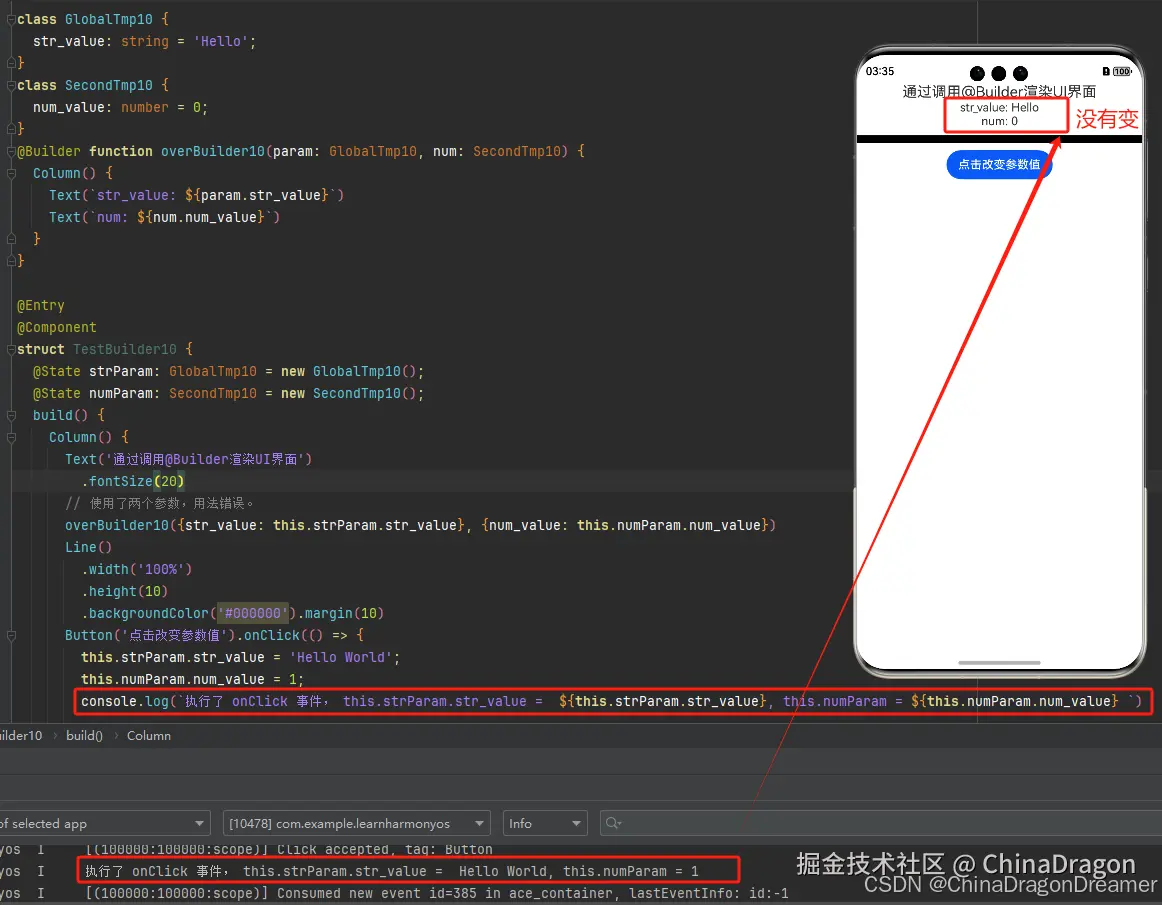Select the Column breadcrumb item
This screenshot has height=905, width=1162.
pyautogui.click(x=148, y=735)
